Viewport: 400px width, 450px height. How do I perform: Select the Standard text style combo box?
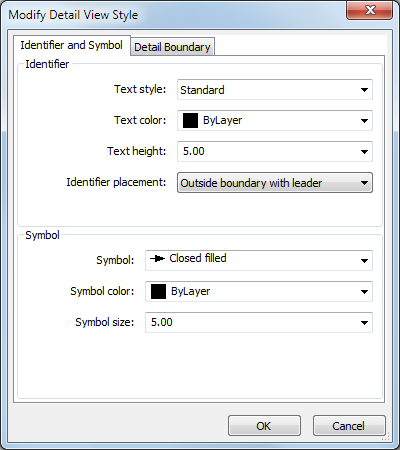275,89
